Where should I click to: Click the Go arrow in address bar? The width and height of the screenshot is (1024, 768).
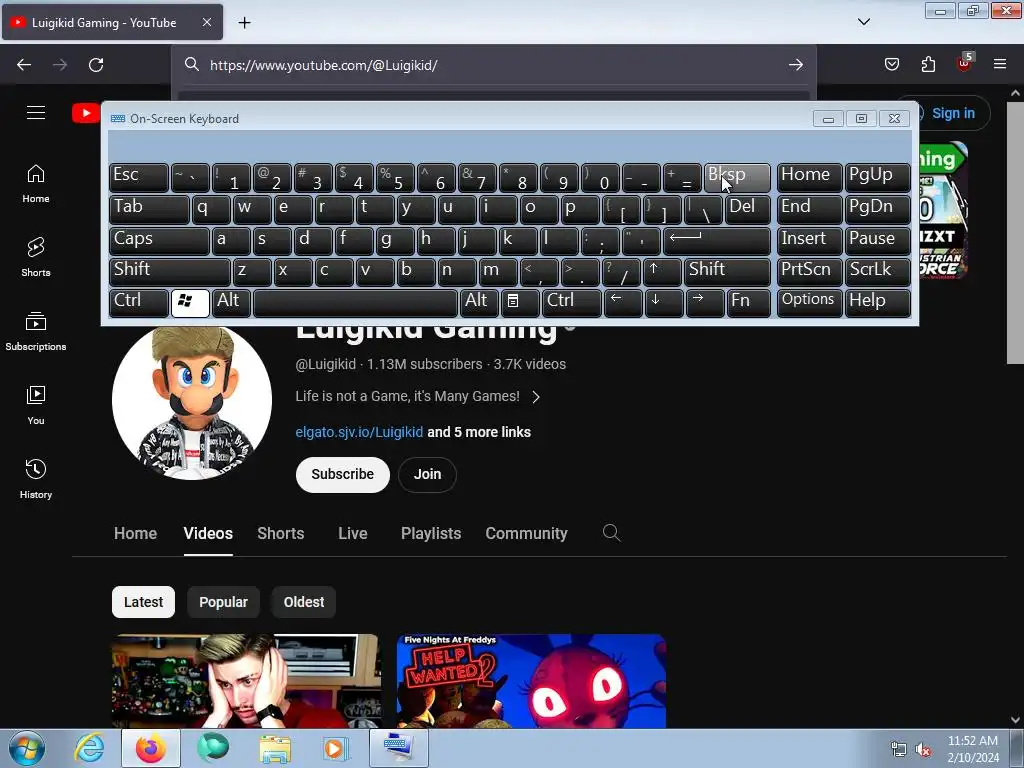point(795,65)
